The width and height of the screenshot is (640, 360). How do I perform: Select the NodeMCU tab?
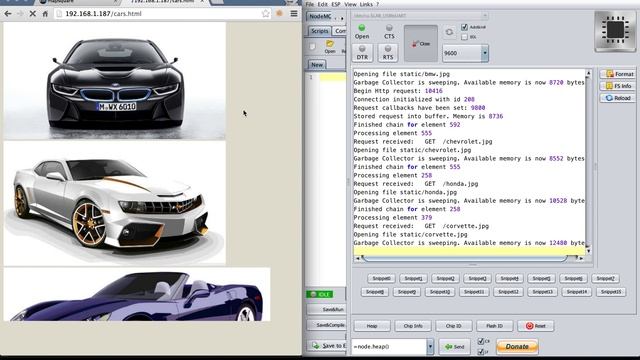coord(320,16)
